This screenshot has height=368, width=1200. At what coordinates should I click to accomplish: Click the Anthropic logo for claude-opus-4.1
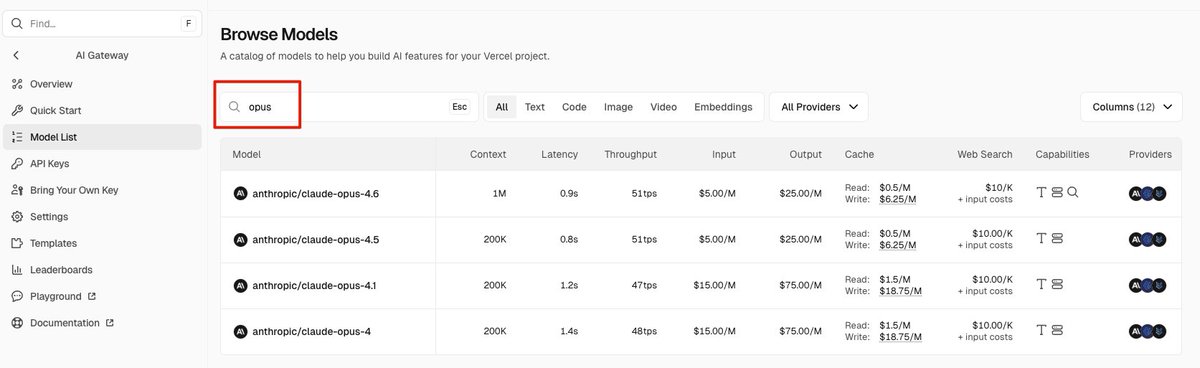pos(240,285)
